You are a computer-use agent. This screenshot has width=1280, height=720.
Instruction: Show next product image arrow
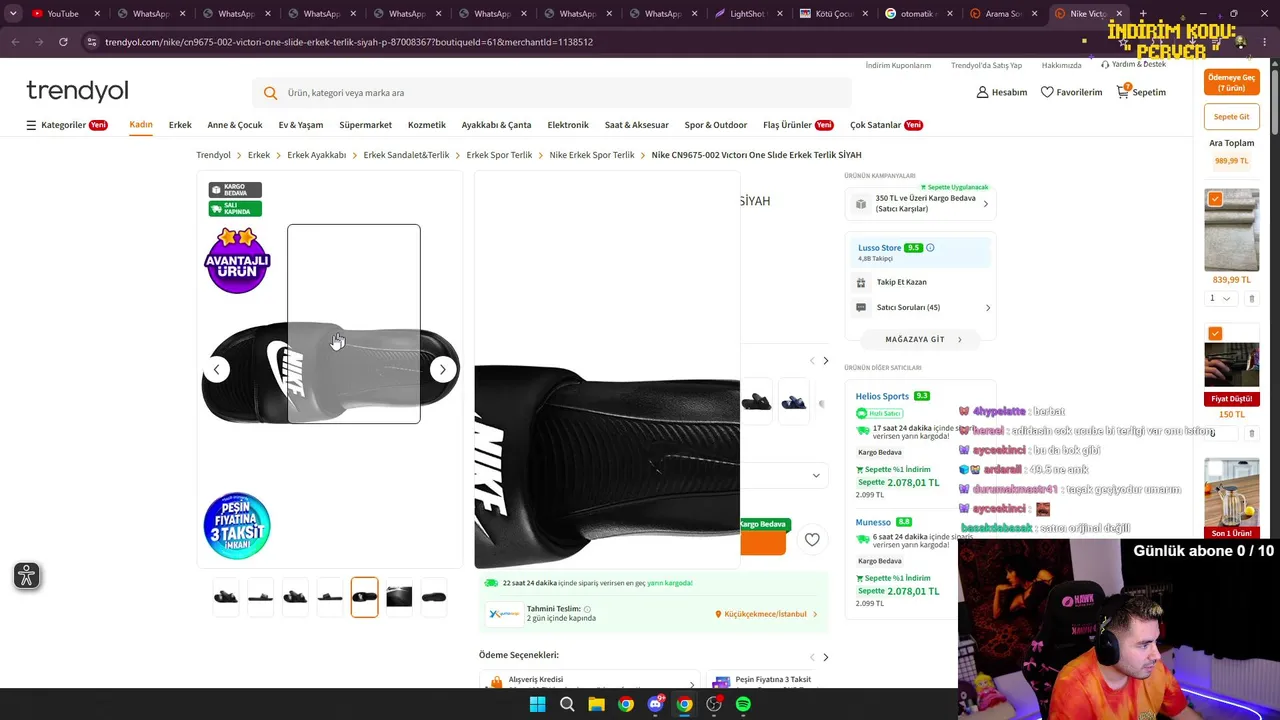(x=443, y=369)
